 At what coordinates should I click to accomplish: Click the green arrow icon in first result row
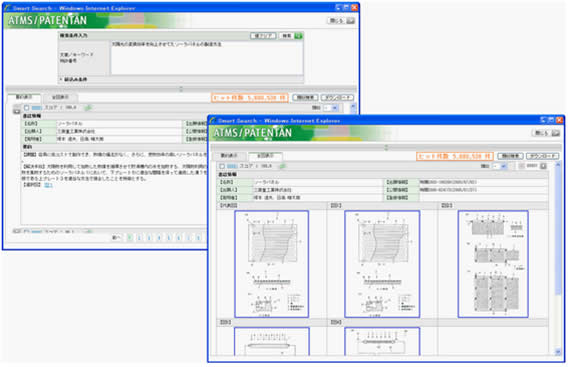click(x=88, y=108)
